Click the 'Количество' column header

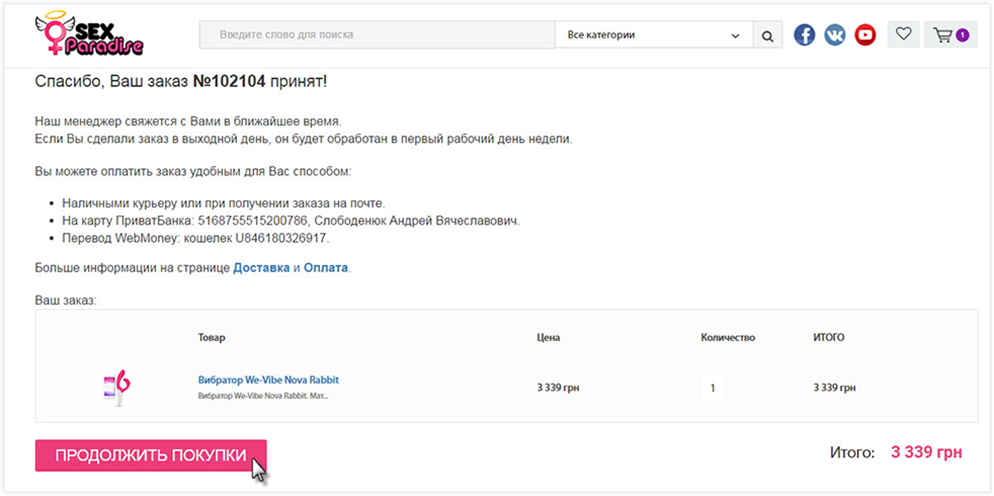point(727,337)
